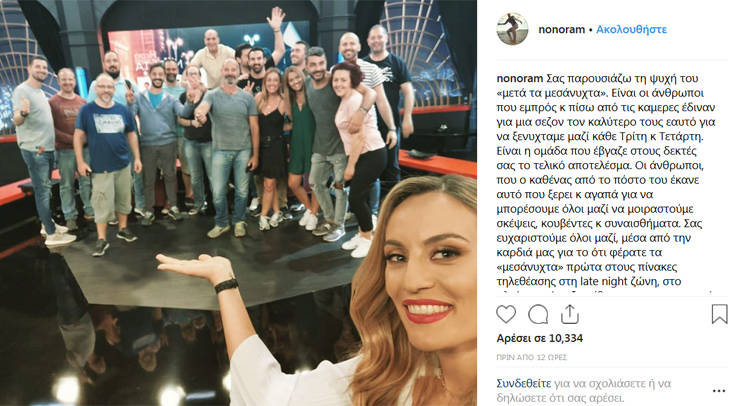Open the nonoram username in the caption

[x=520, y=78]
